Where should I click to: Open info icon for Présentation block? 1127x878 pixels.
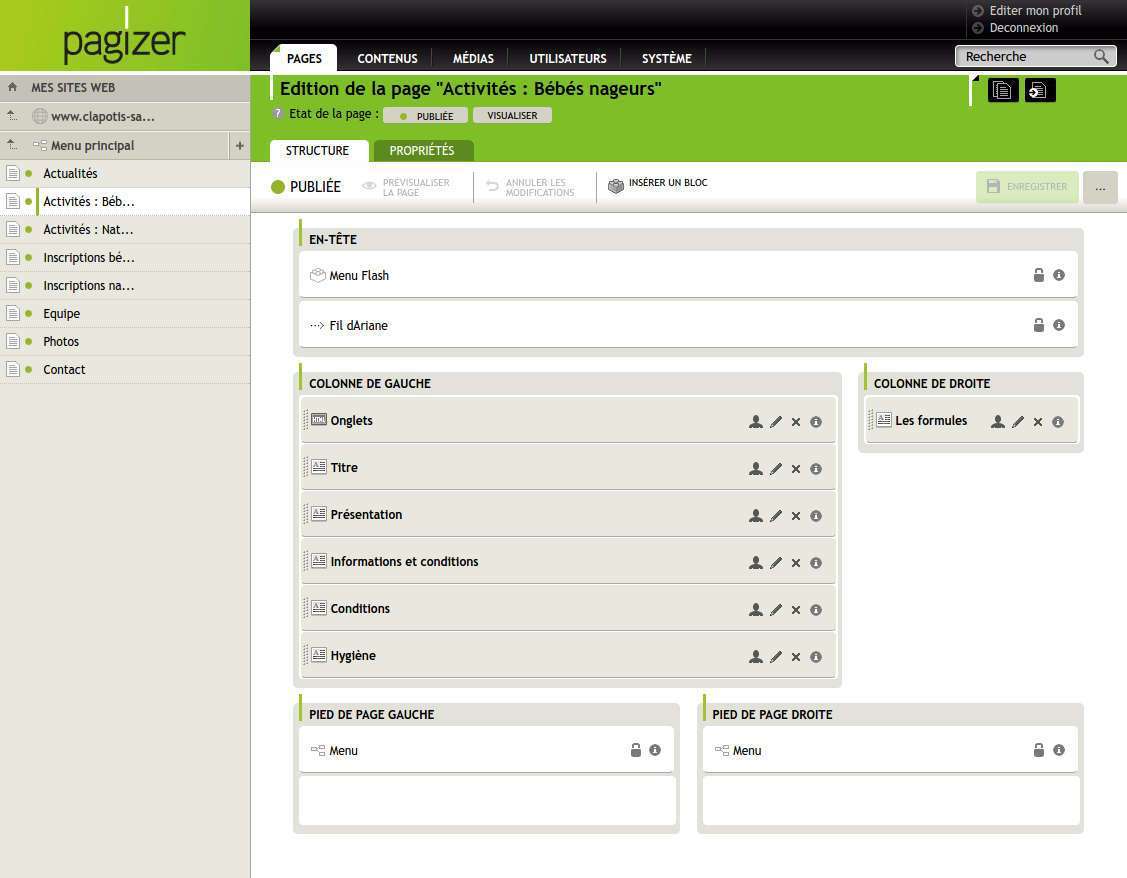[x=816, y=516]
